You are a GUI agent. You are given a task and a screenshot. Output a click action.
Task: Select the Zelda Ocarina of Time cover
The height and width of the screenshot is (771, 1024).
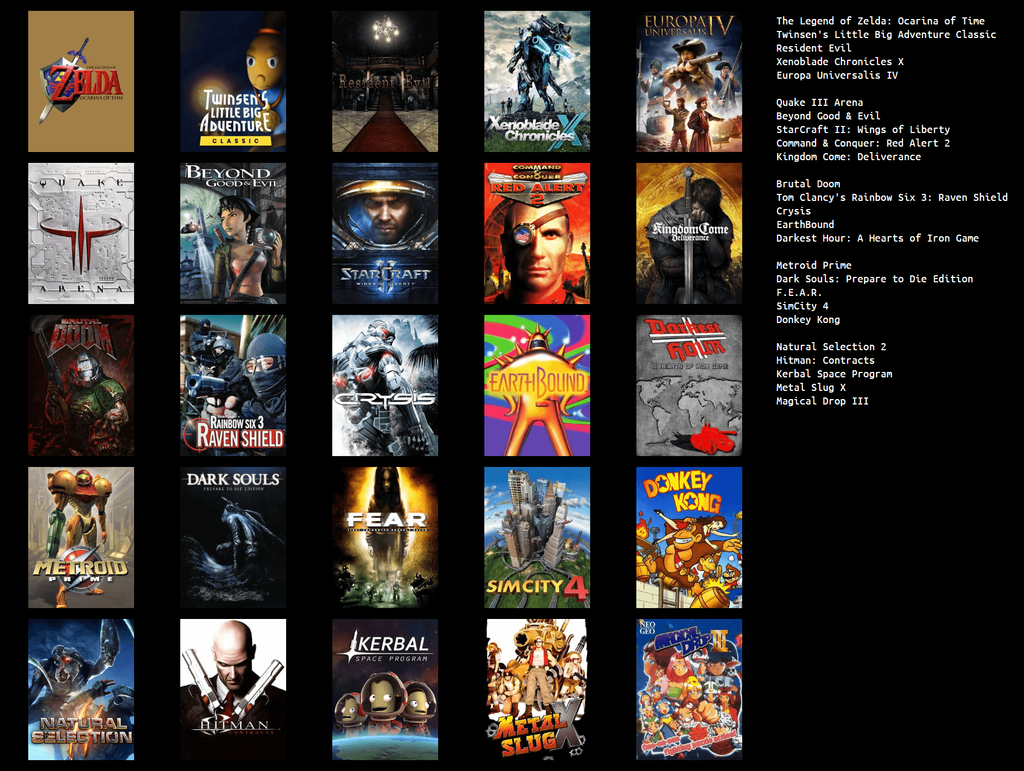pos(81,82)
